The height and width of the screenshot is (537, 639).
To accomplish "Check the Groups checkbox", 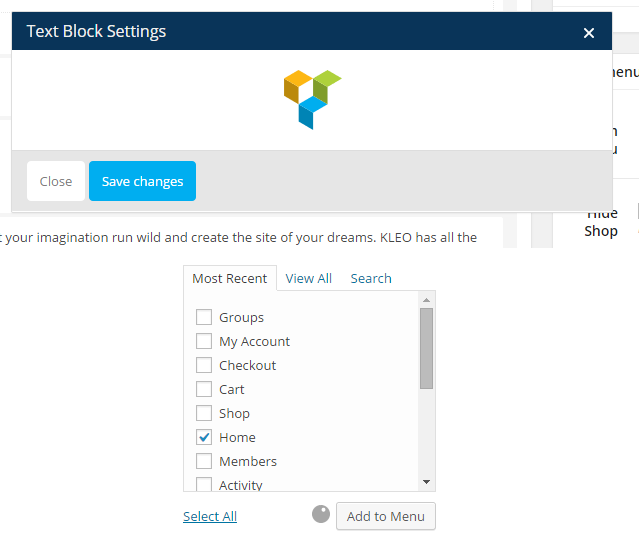I will pos(204,317).
